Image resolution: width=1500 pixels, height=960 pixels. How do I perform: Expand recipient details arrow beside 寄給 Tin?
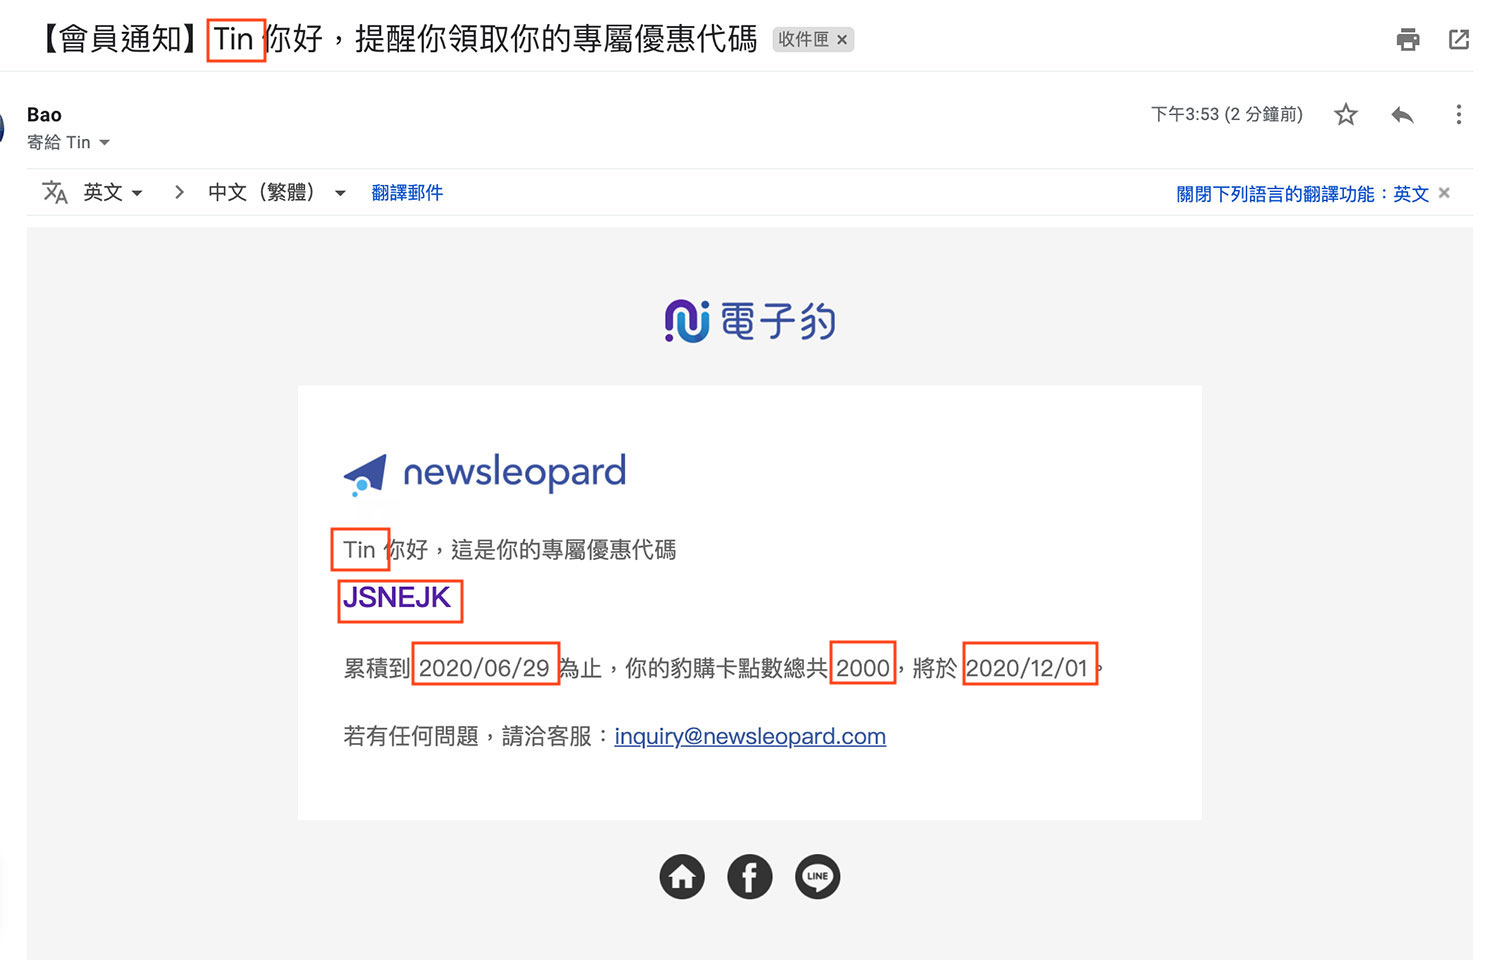coord(104,143)
